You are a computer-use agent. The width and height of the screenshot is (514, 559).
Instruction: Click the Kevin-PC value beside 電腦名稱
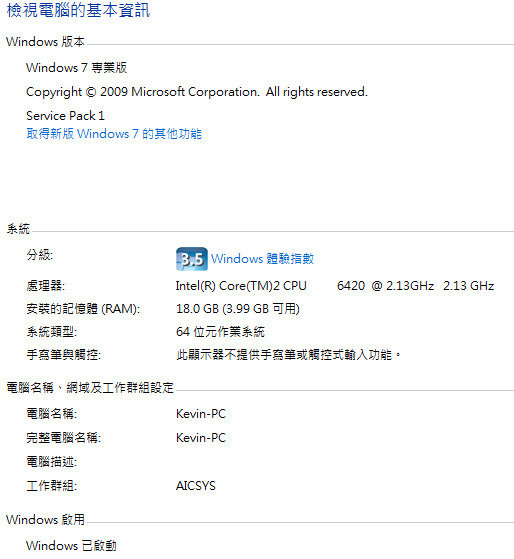click(x=201, y=414)
